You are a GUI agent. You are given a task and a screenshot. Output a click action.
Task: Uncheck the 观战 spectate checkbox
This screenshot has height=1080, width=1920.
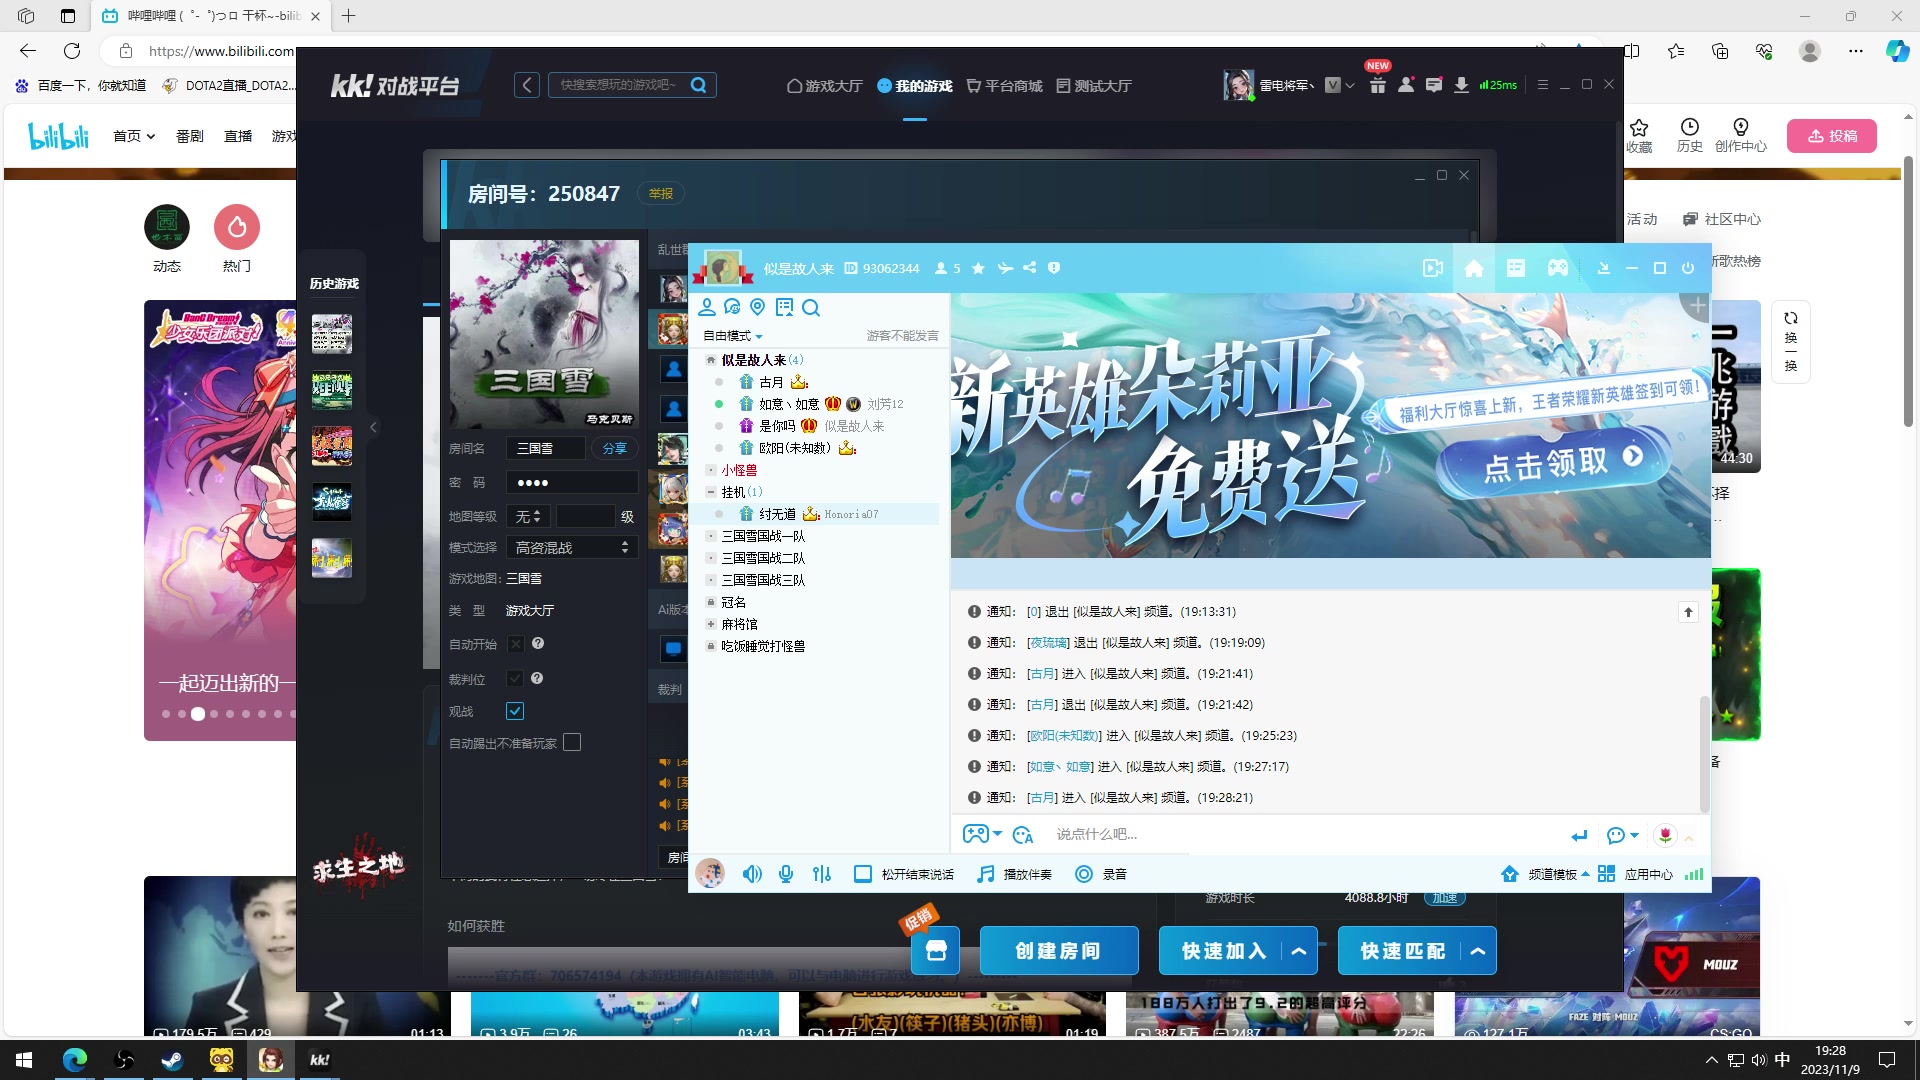click(x=515, y=711)
